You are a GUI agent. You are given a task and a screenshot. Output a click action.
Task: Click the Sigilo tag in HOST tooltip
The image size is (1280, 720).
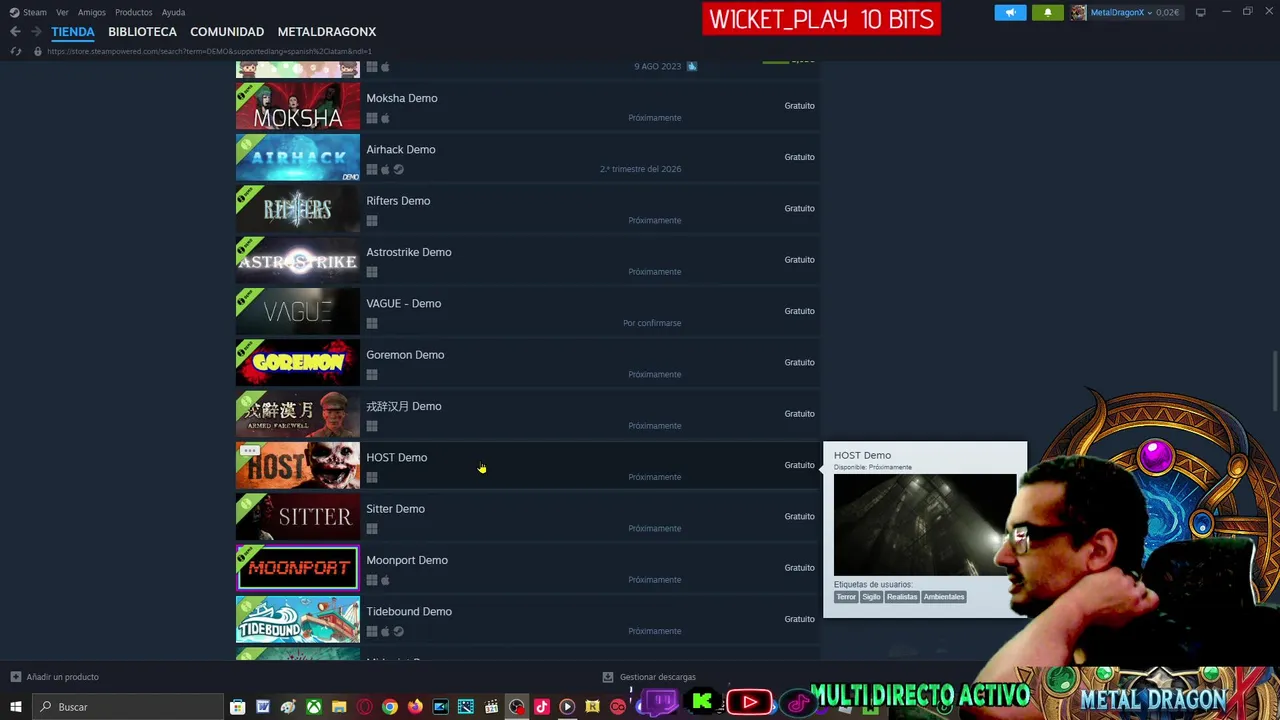tap(871, 597)
